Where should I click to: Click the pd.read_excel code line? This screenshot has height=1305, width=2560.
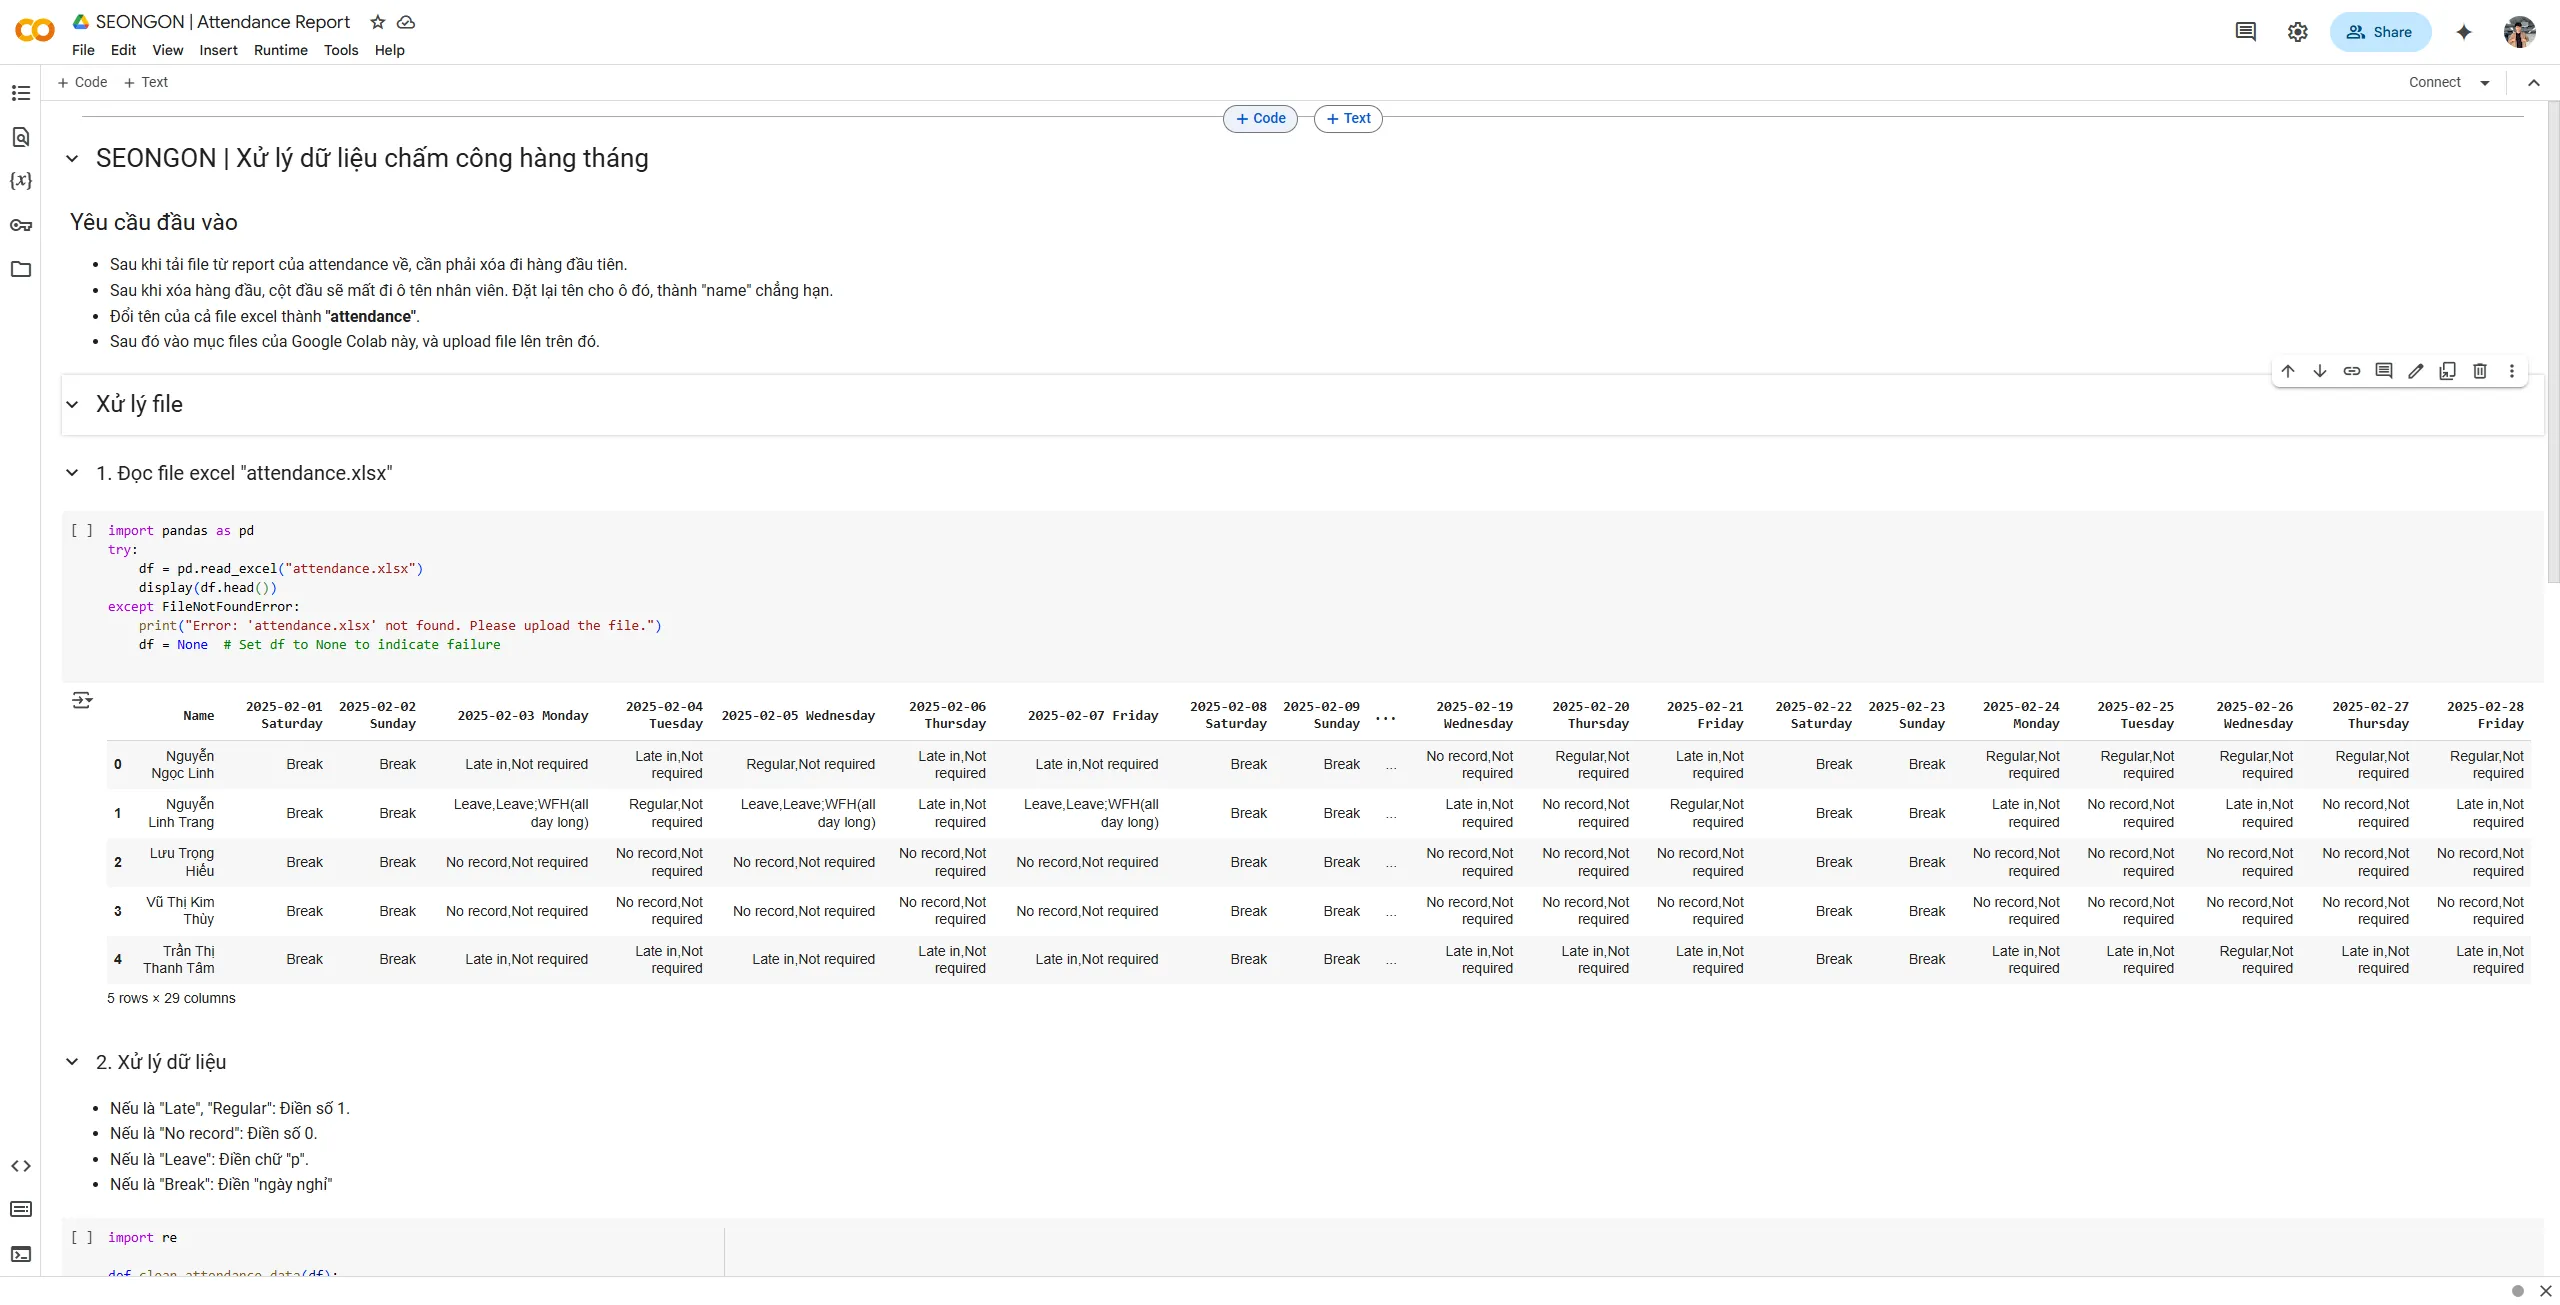point(281,569)
